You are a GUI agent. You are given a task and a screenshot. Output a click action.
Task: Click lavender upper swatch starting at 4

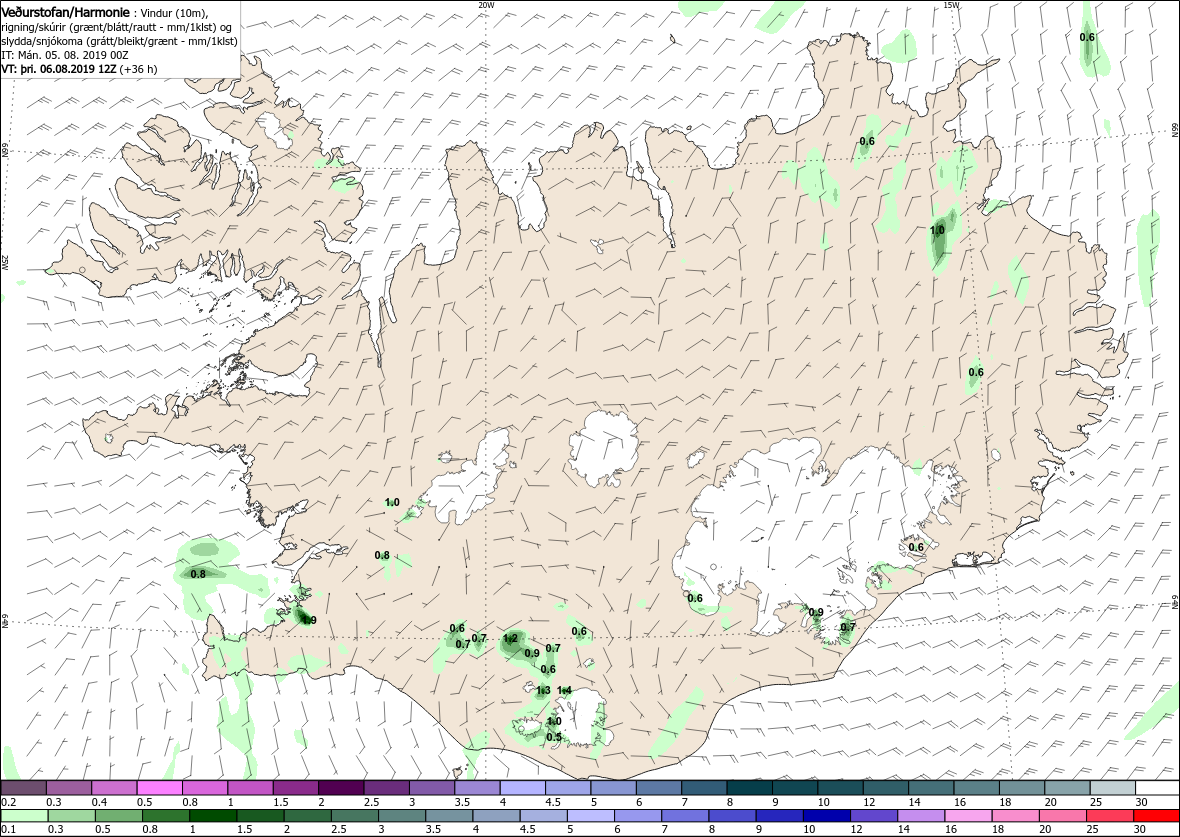(x=522, y=788)
